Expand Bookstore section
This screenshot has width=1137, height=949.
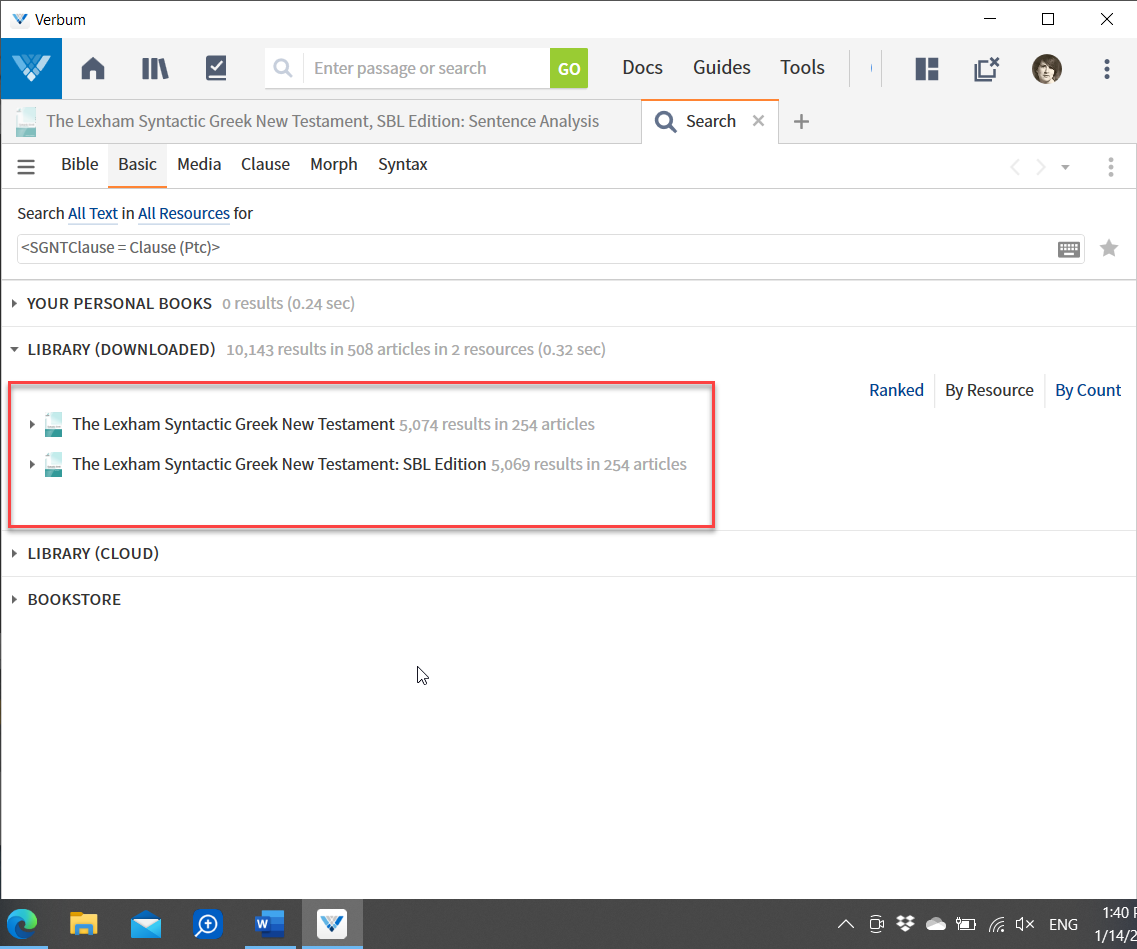tap(14, 600)
